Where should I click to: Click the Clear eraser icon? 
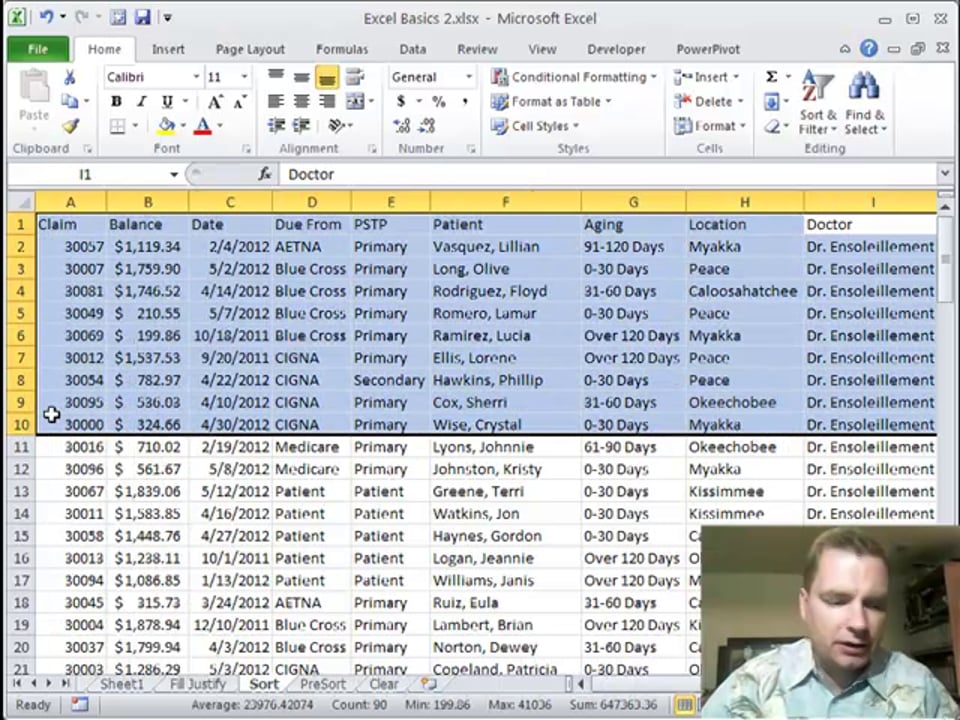click(772, 126)
